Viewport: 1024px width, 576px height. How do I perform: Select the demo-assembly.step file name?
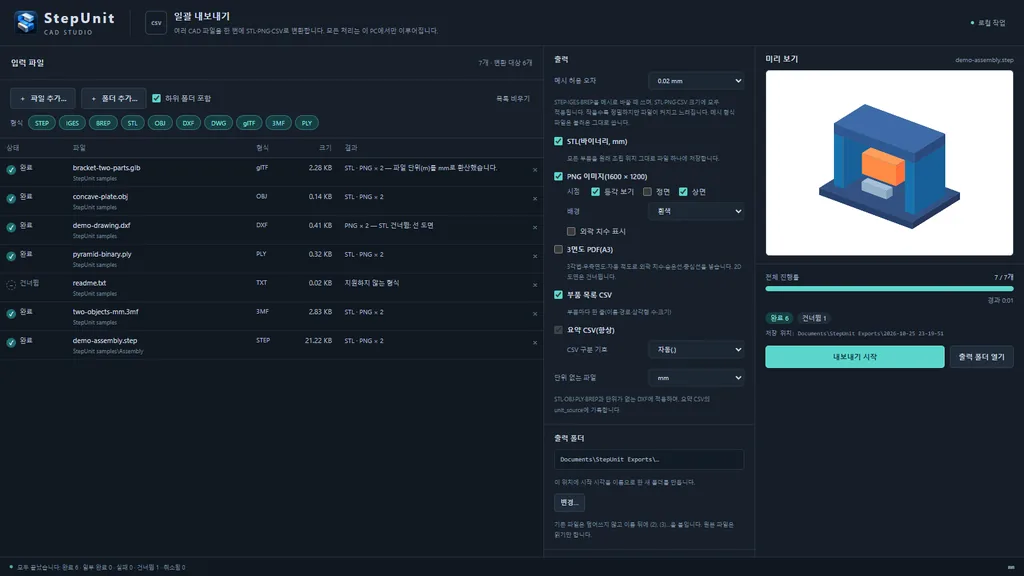(105, 341)
